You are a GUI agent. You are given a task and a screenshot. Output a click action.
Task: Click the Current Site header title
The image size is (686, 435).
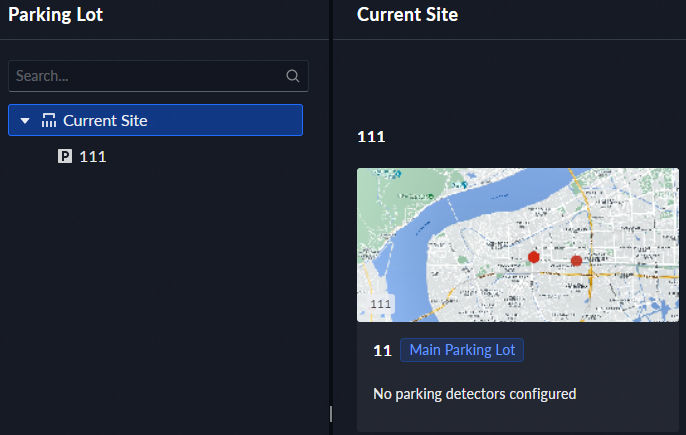click(x=407, y=15)
